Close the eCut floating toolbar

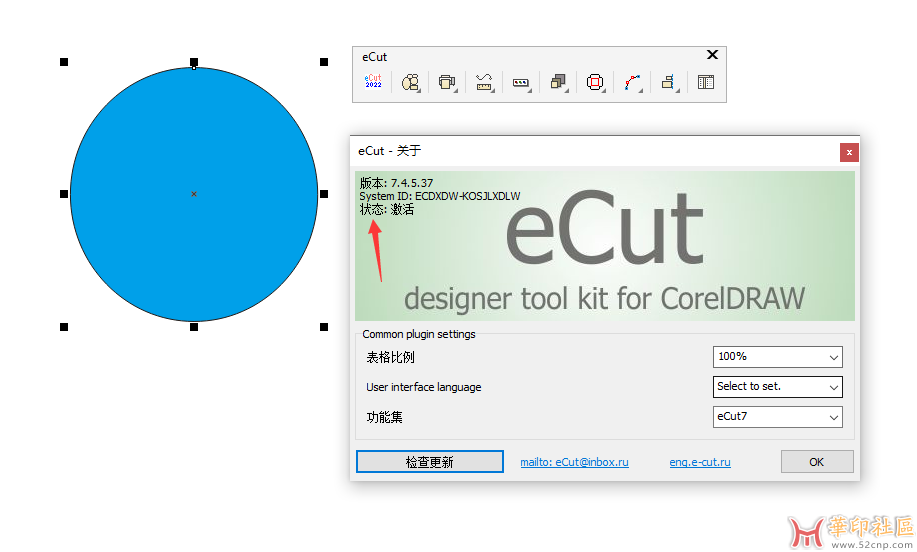tap(712, 54)
